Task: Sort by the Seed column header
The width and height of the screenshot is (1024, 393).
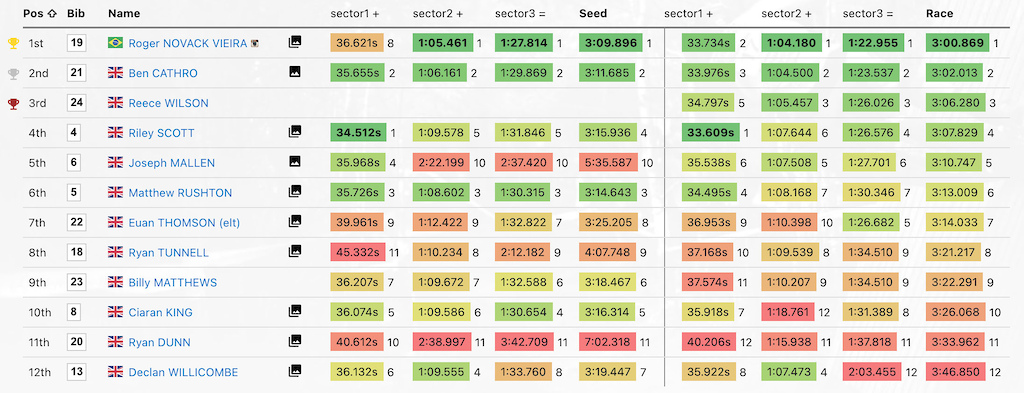Action: coord(592,13)
